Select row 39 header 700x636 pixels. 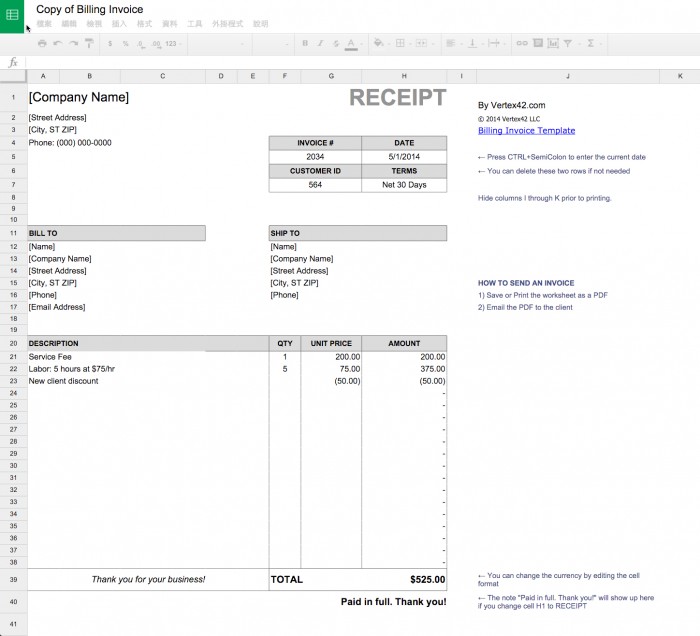[13, 579]
